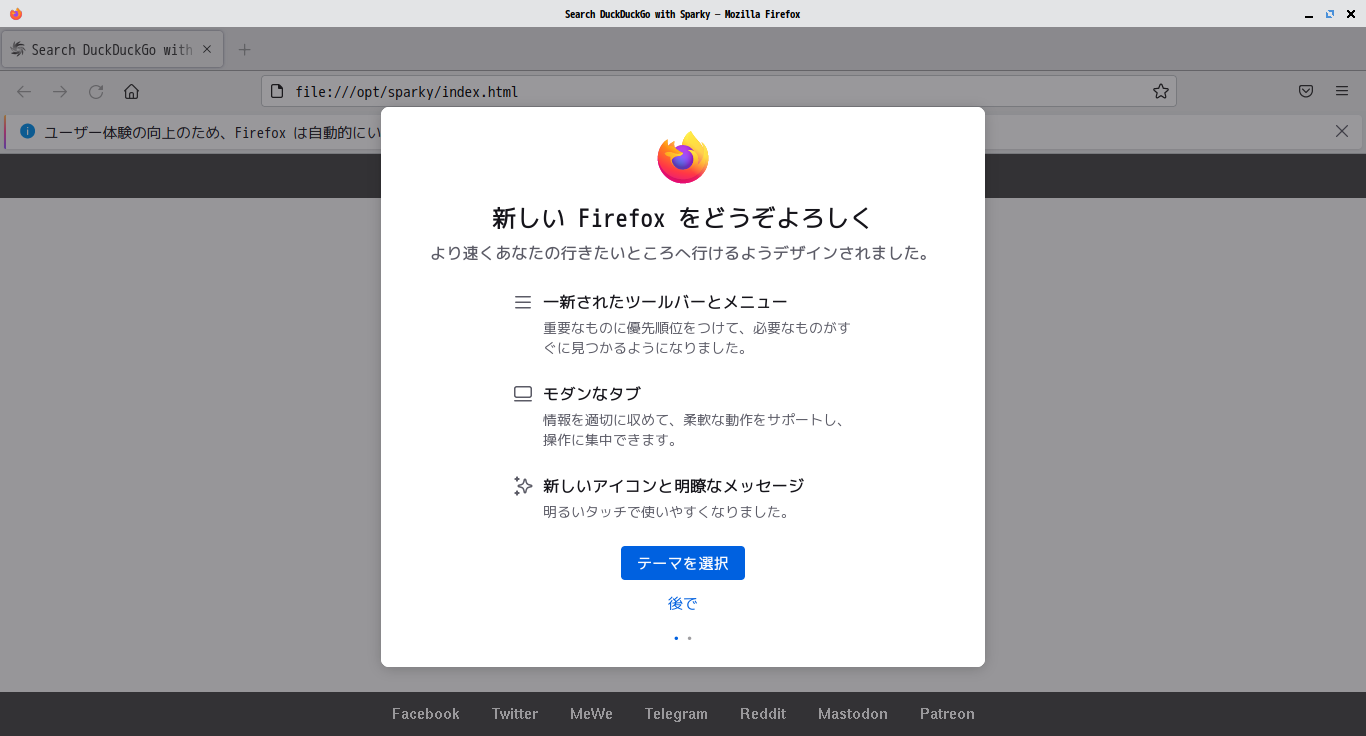Click the Firefox logo in welcome dialog
Screen dimensions: 1366x736
[683, 158]
